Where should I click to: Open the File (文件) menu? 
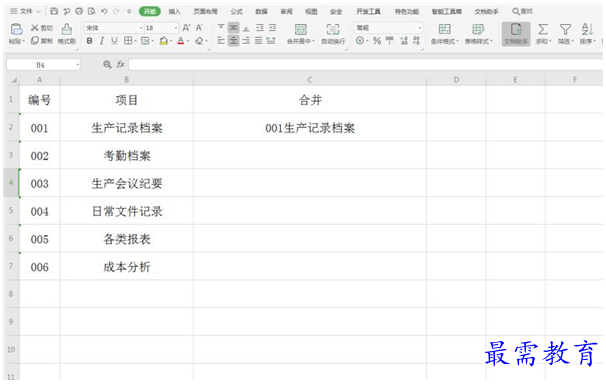(x=26, y=11)
